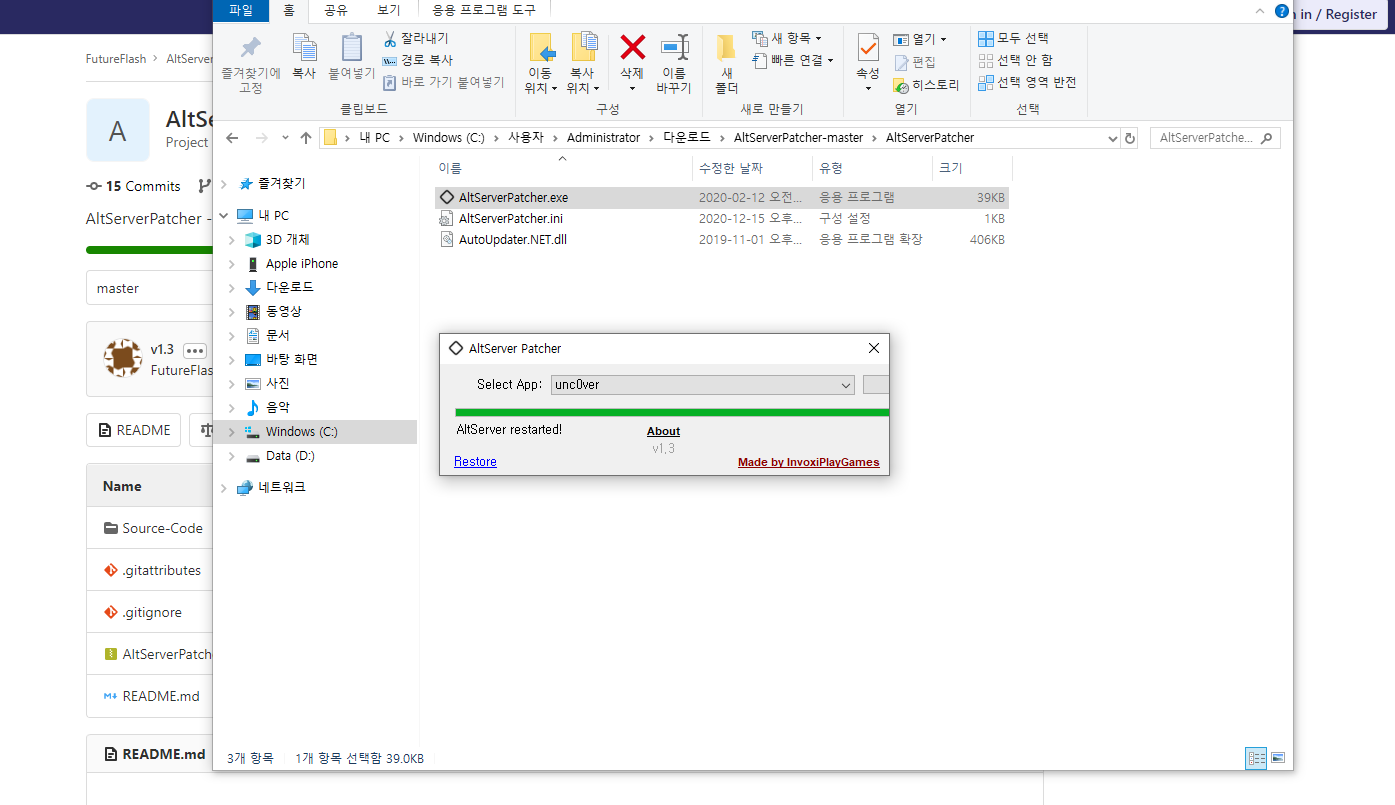Click the Copy (복사) ribbon icon
The width and height of the screenshot is (1395, 805).
point(304,57)
